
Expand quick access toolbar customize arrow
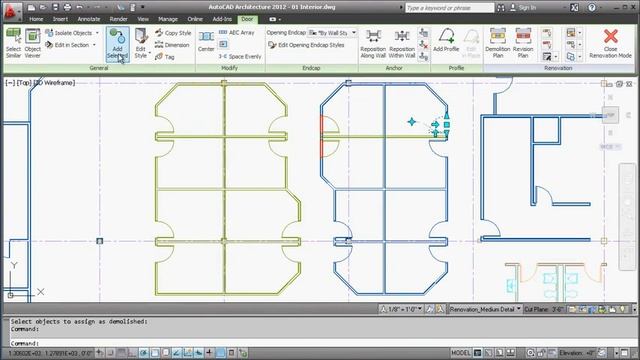point(143,7)
